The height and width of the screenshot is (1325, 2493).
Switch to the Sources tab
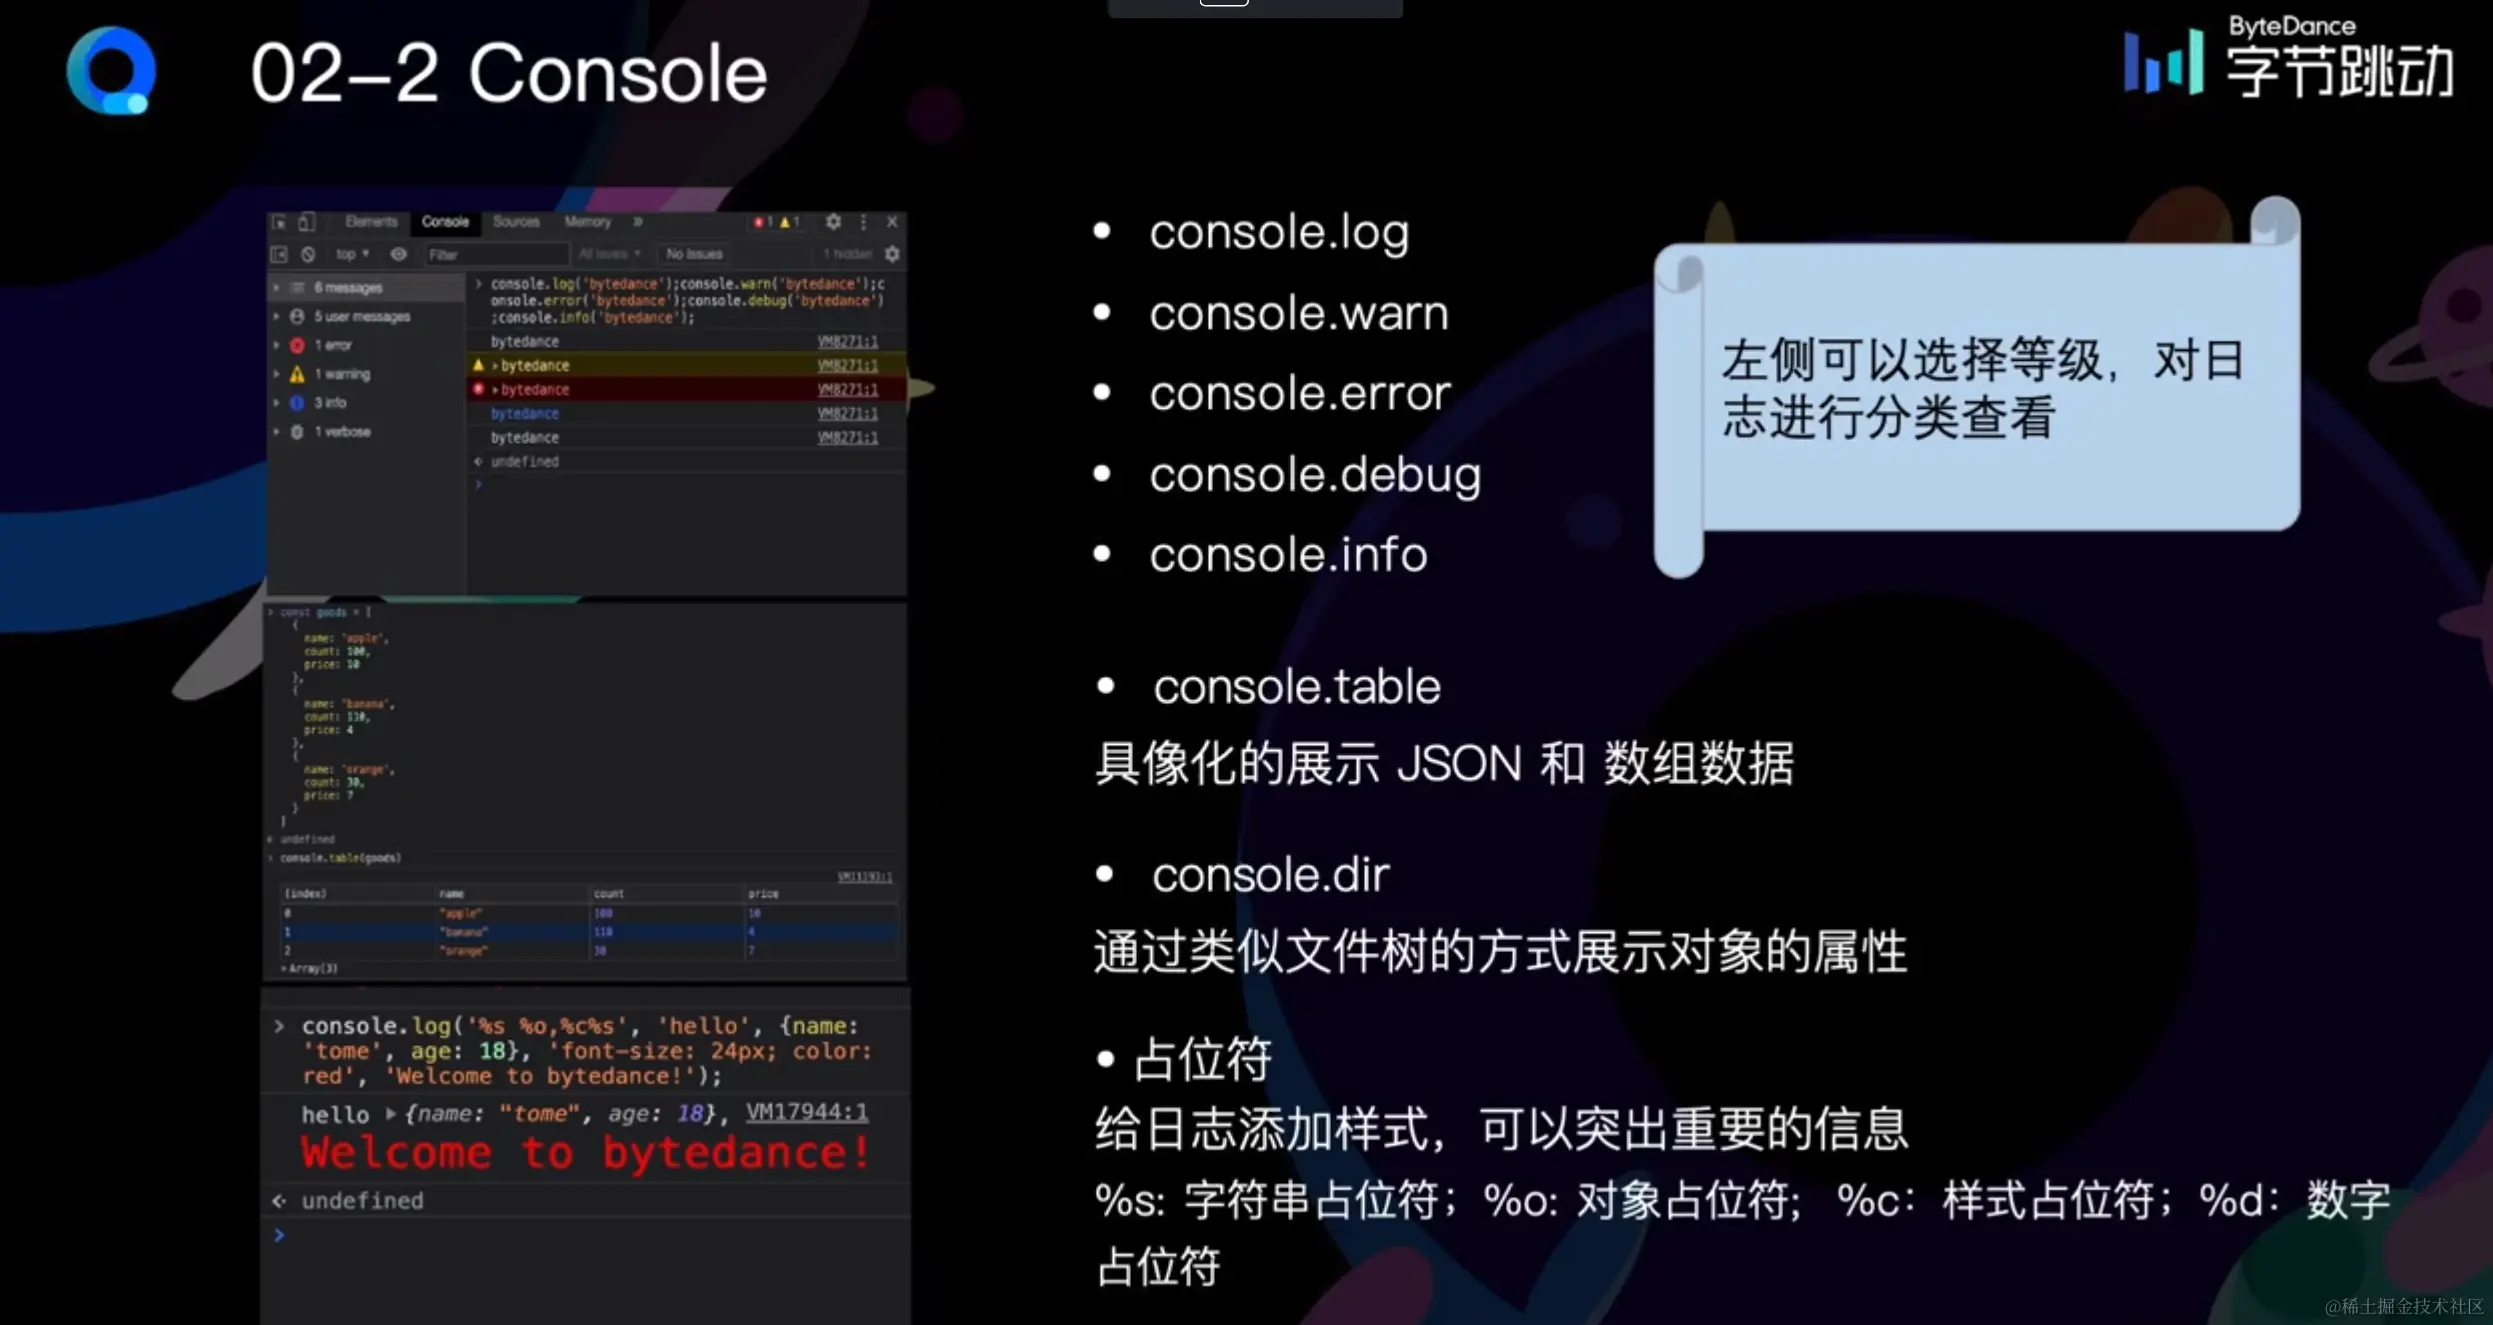(x=516, y=222)
